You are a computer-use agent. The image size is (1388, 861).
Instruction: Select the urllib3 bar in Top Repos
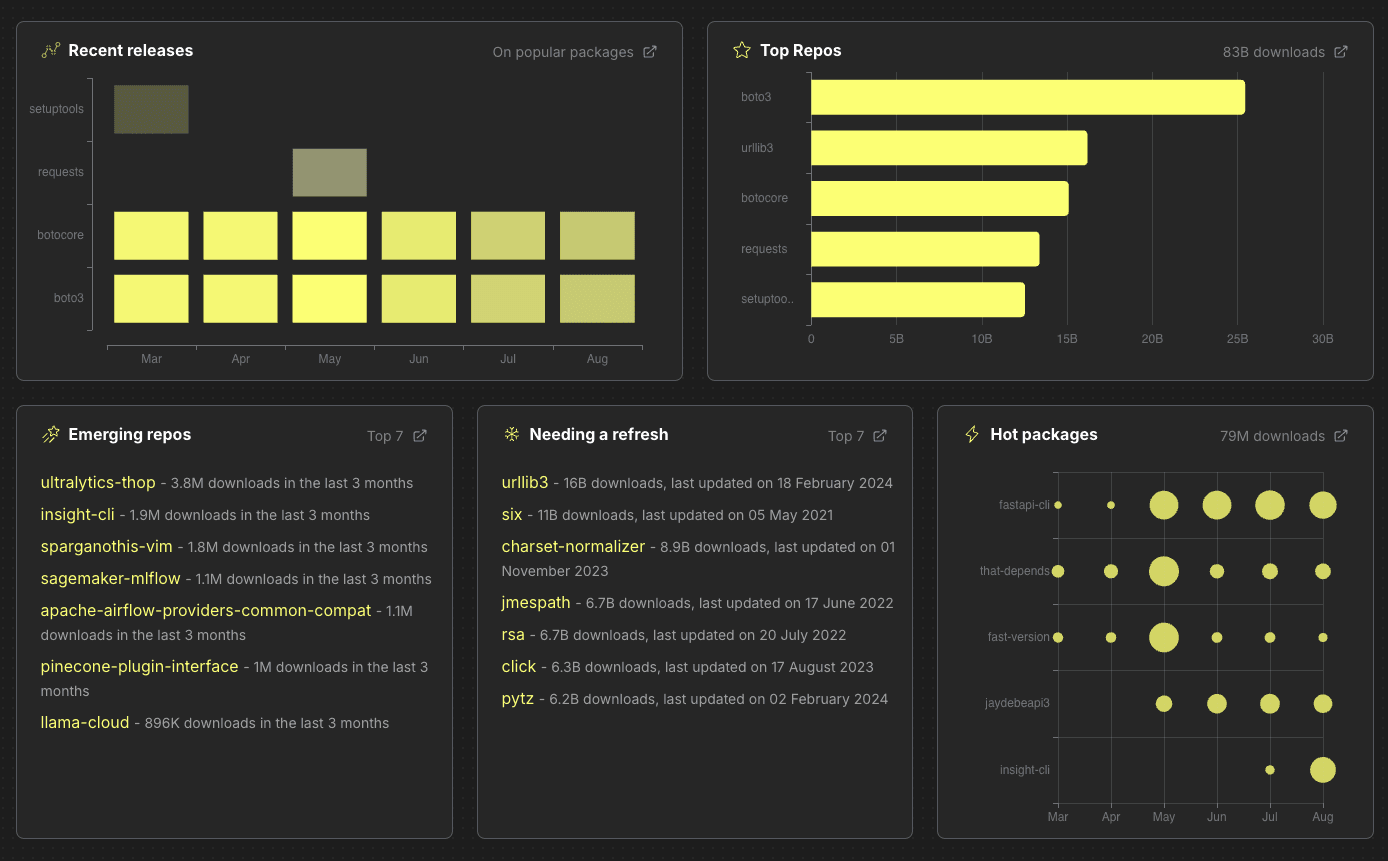point(949,148)
